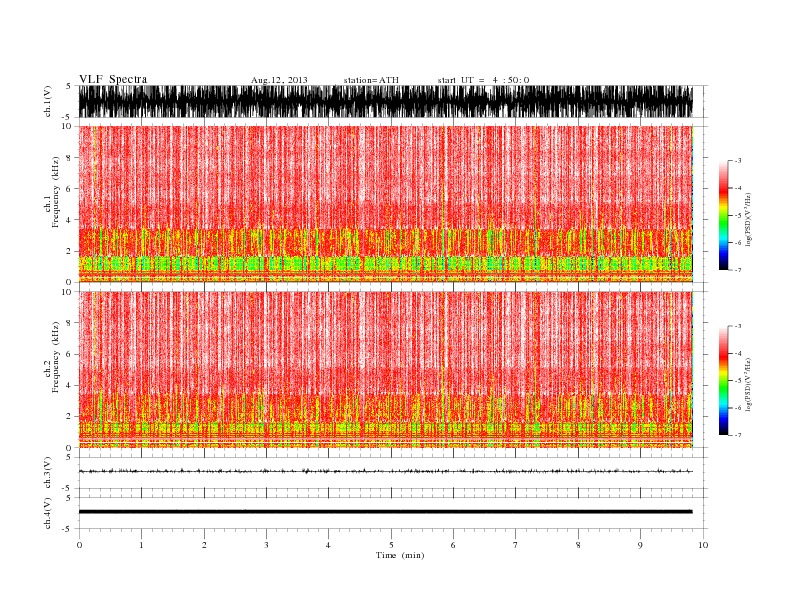Viewport: 792px width, 612px height.
Task: Click the ch.2 PSD color bar
Action: tap(723, 381)
